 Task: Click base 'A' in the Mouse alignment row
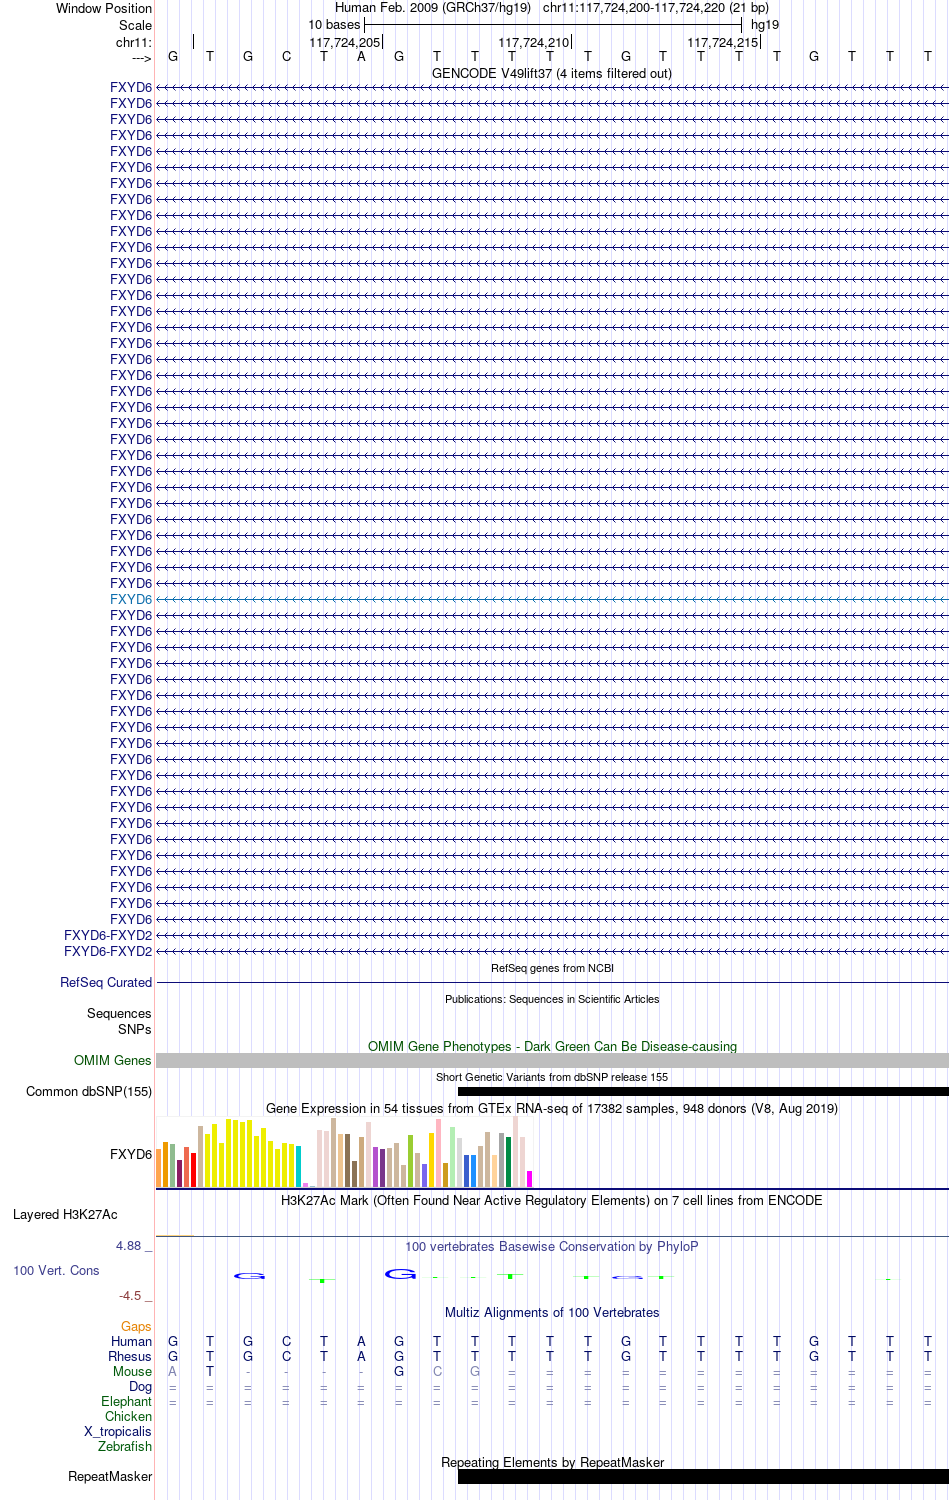pyautogui.click(x=173, y=1371)
